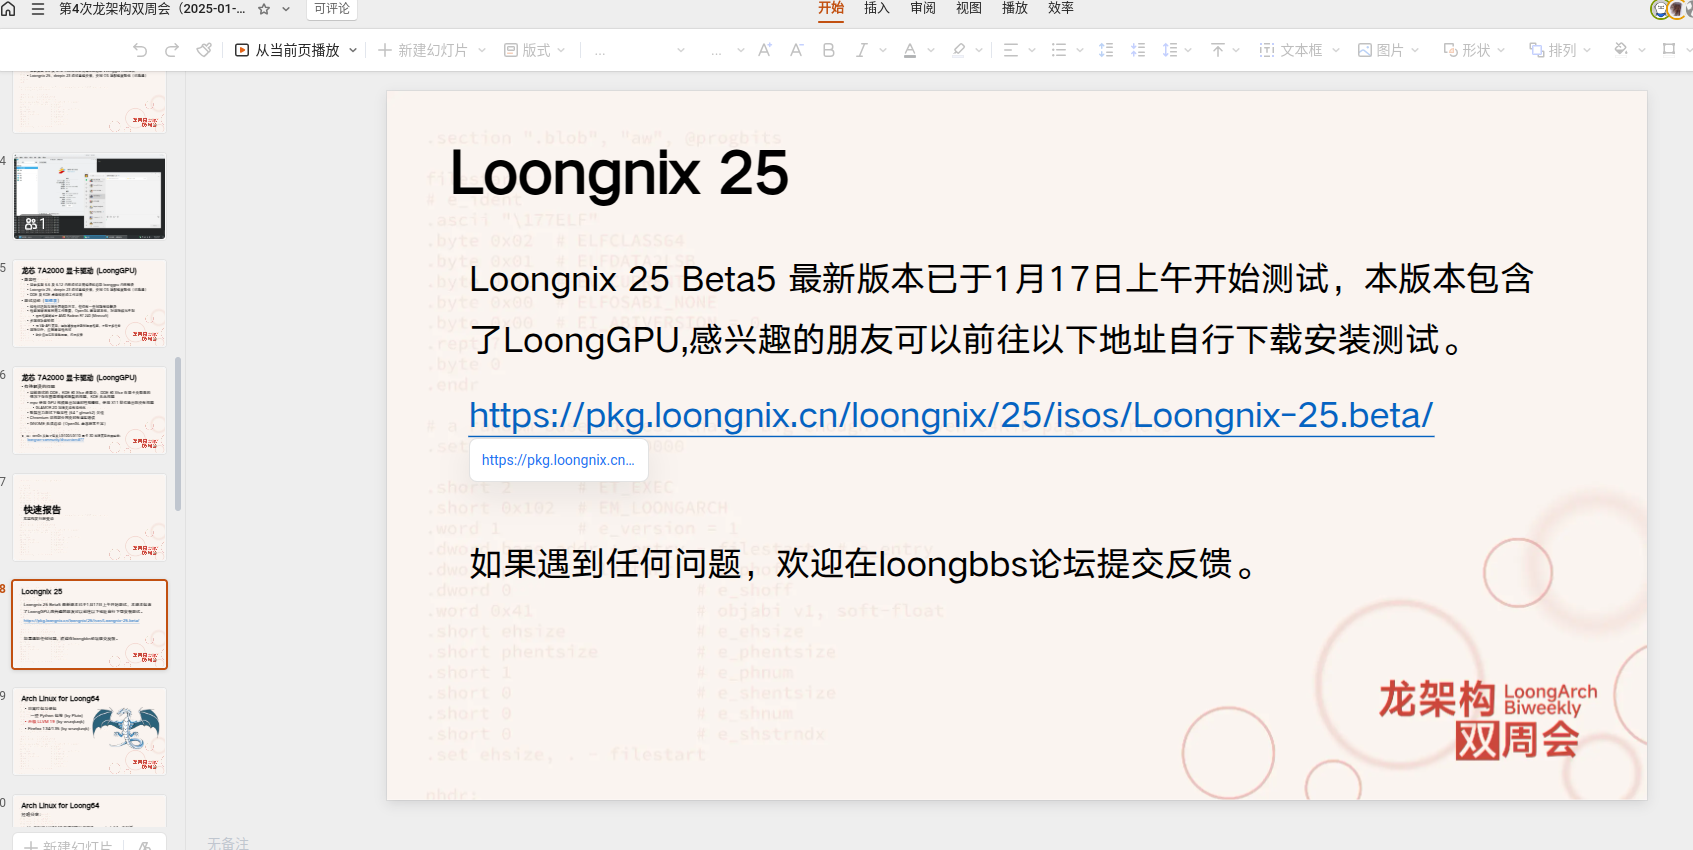The height and width of the screenshot is (850, 1693).
Task: Expand the shape fill dropdown arrow
Action: [1642, 50]
